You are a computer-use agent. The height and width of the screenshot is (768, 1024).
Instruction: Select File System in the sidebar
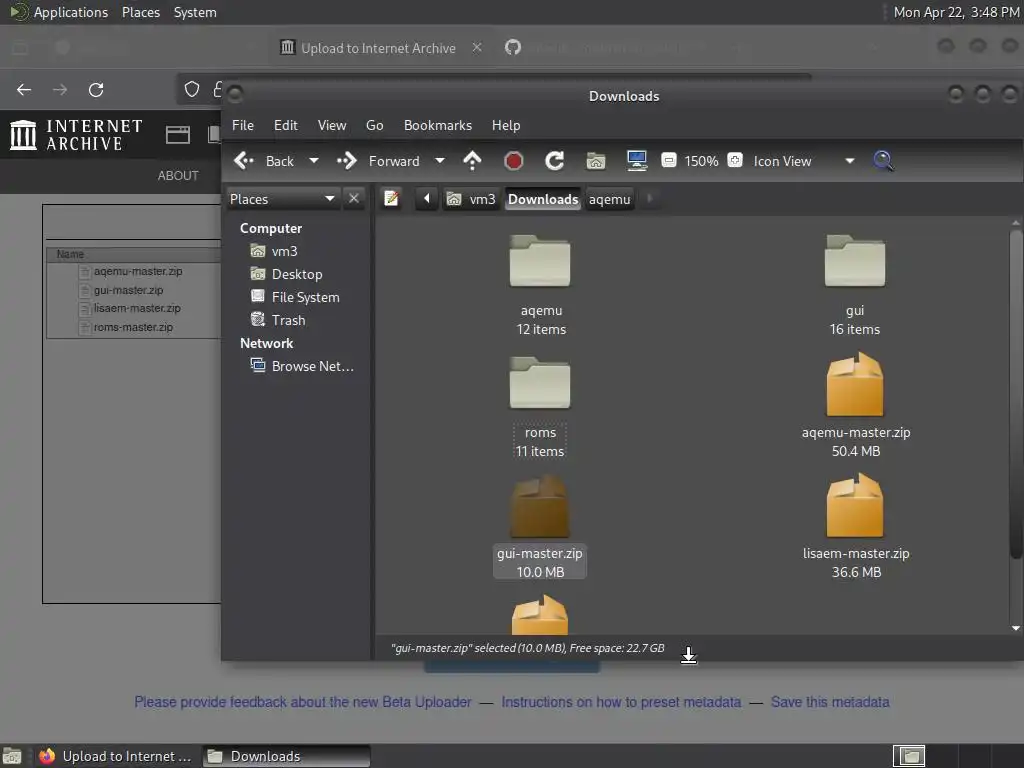click(295, 296)
